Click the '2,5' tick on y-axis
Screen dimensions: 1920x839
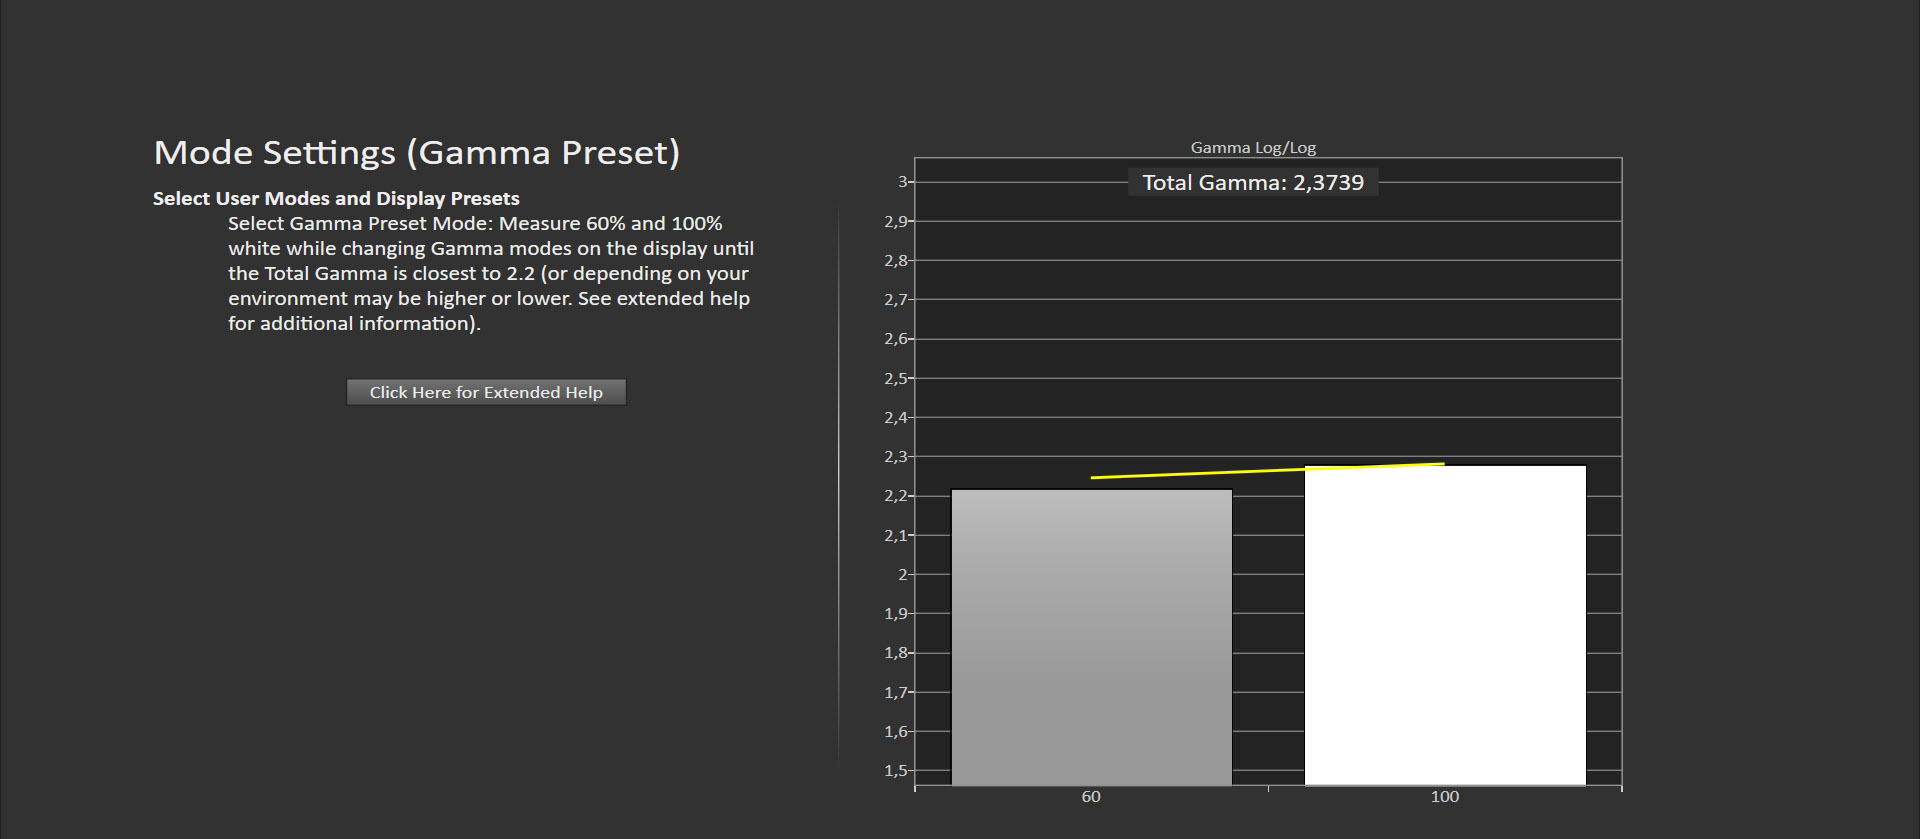896,379
